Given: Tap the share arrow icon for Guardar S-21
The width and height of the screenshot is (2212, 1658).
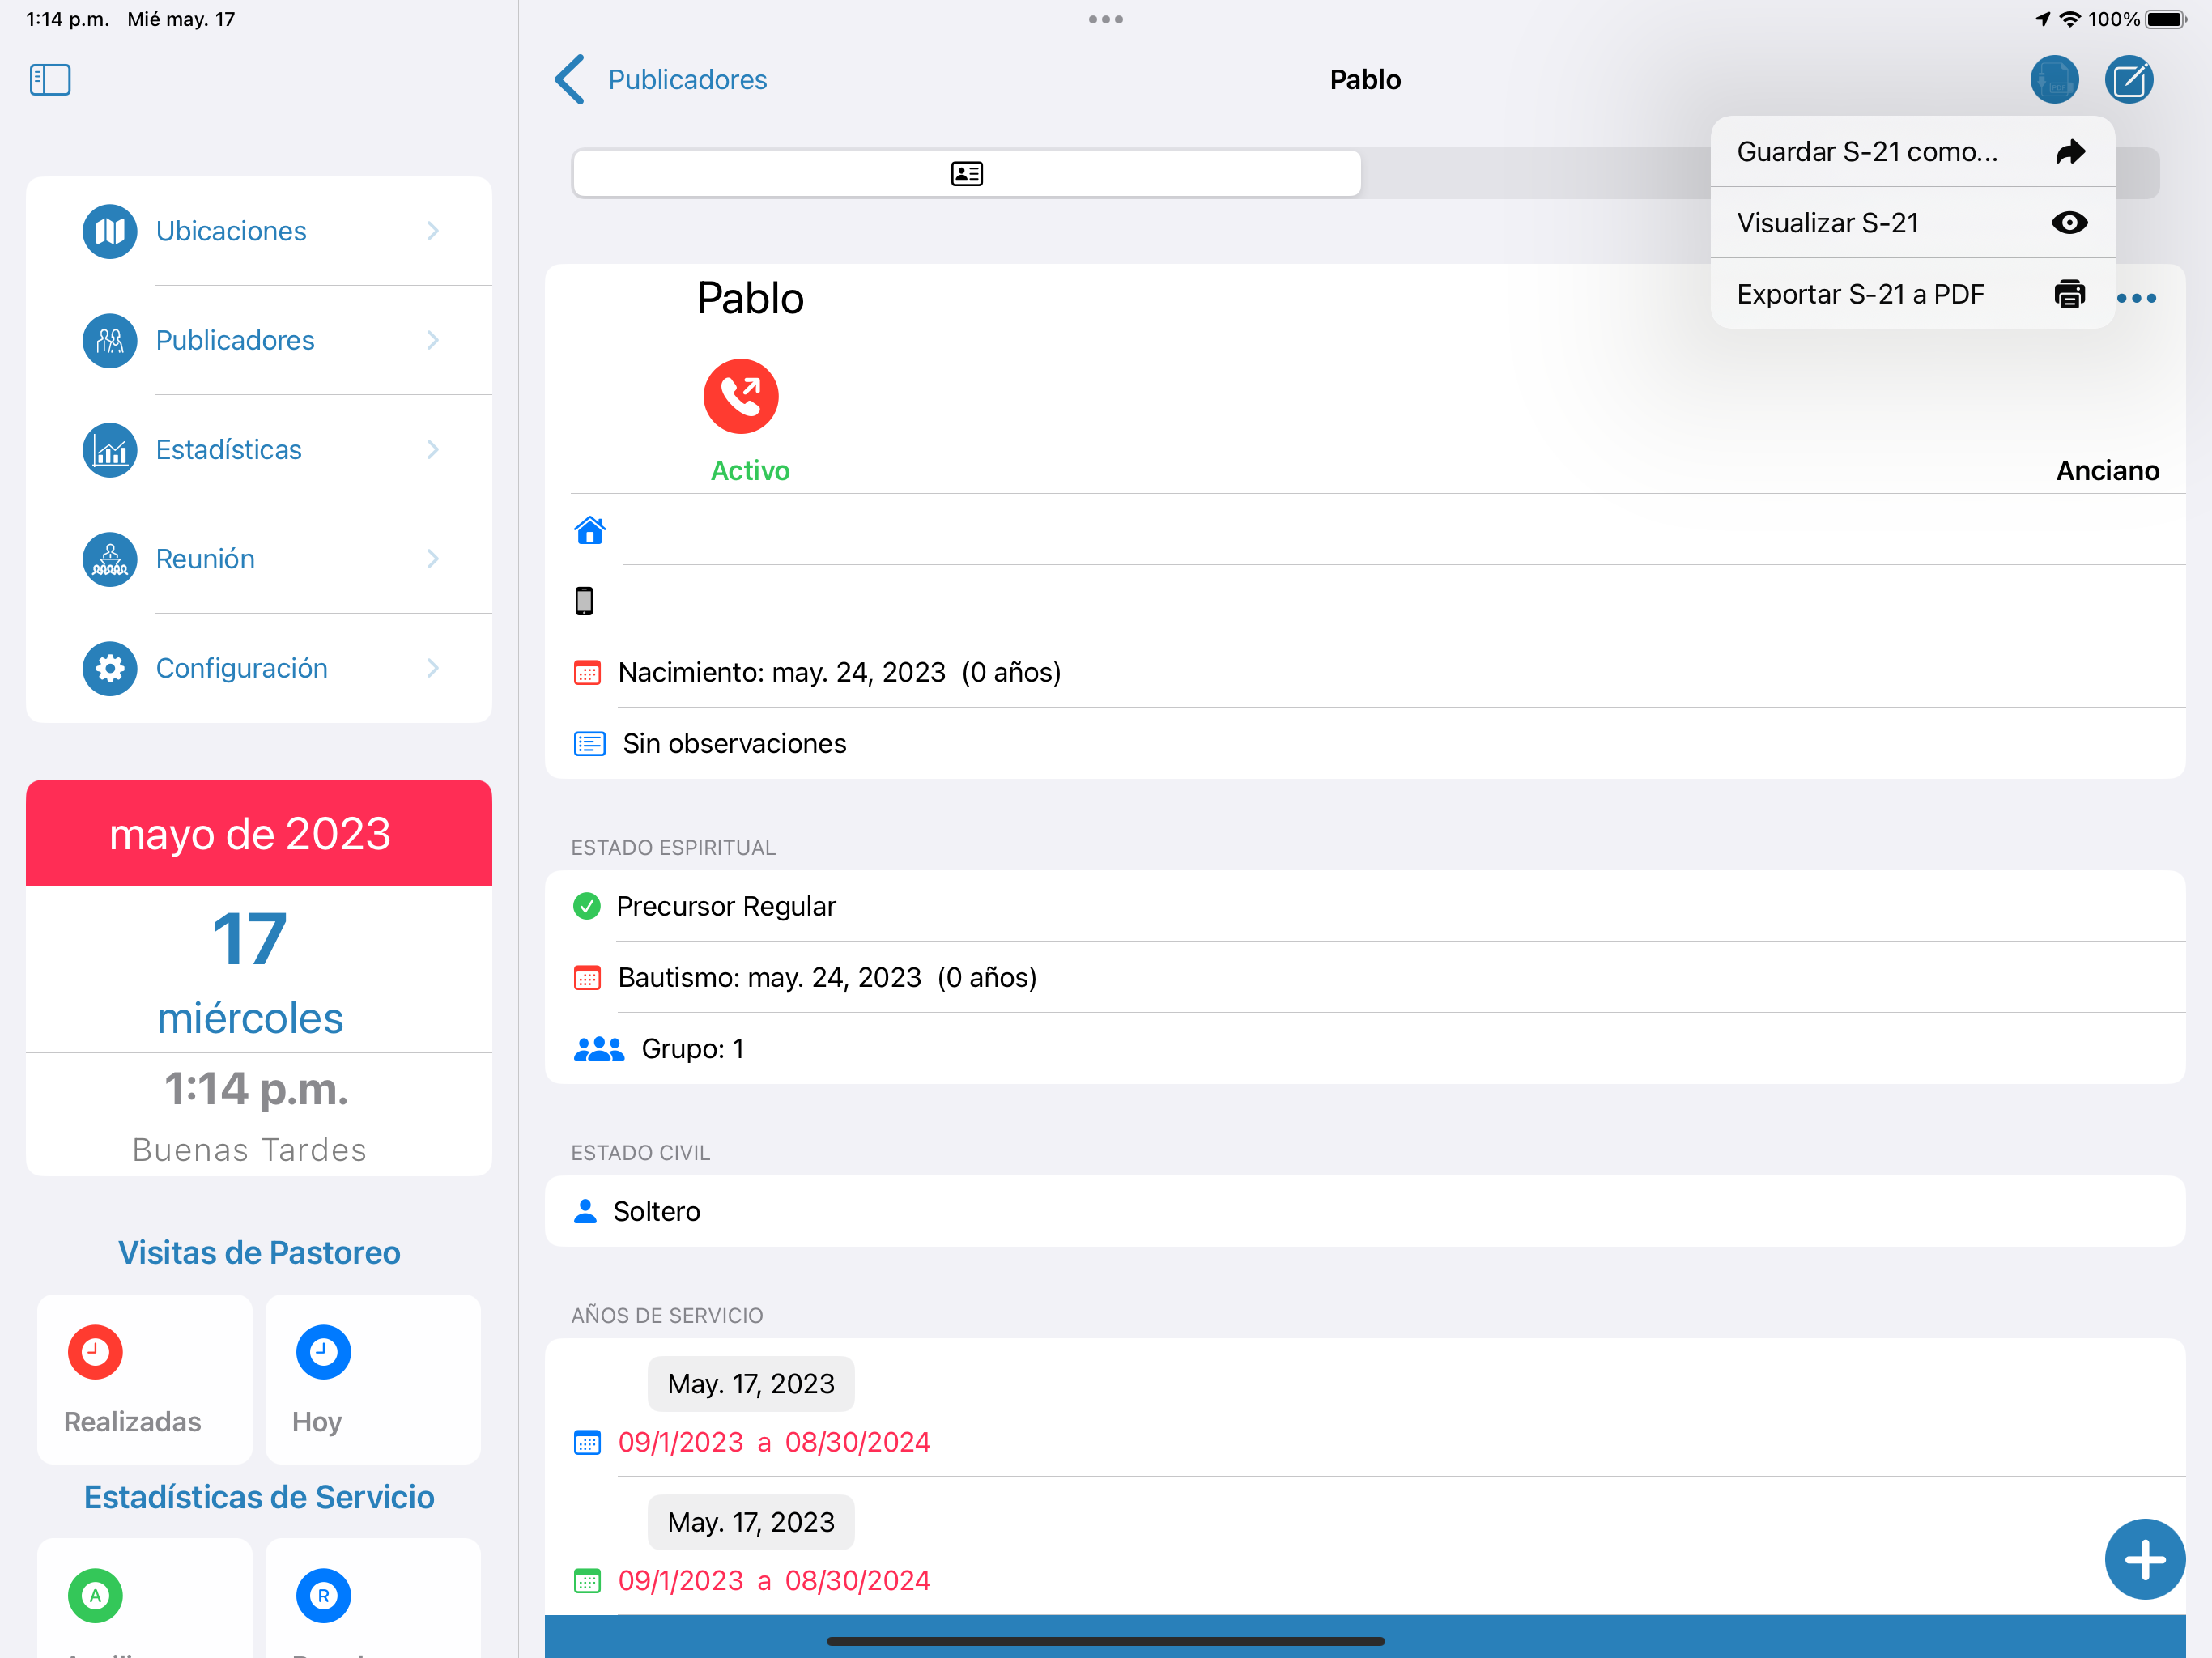Looking at the screenshot, I should click(x=2069, y=151).
